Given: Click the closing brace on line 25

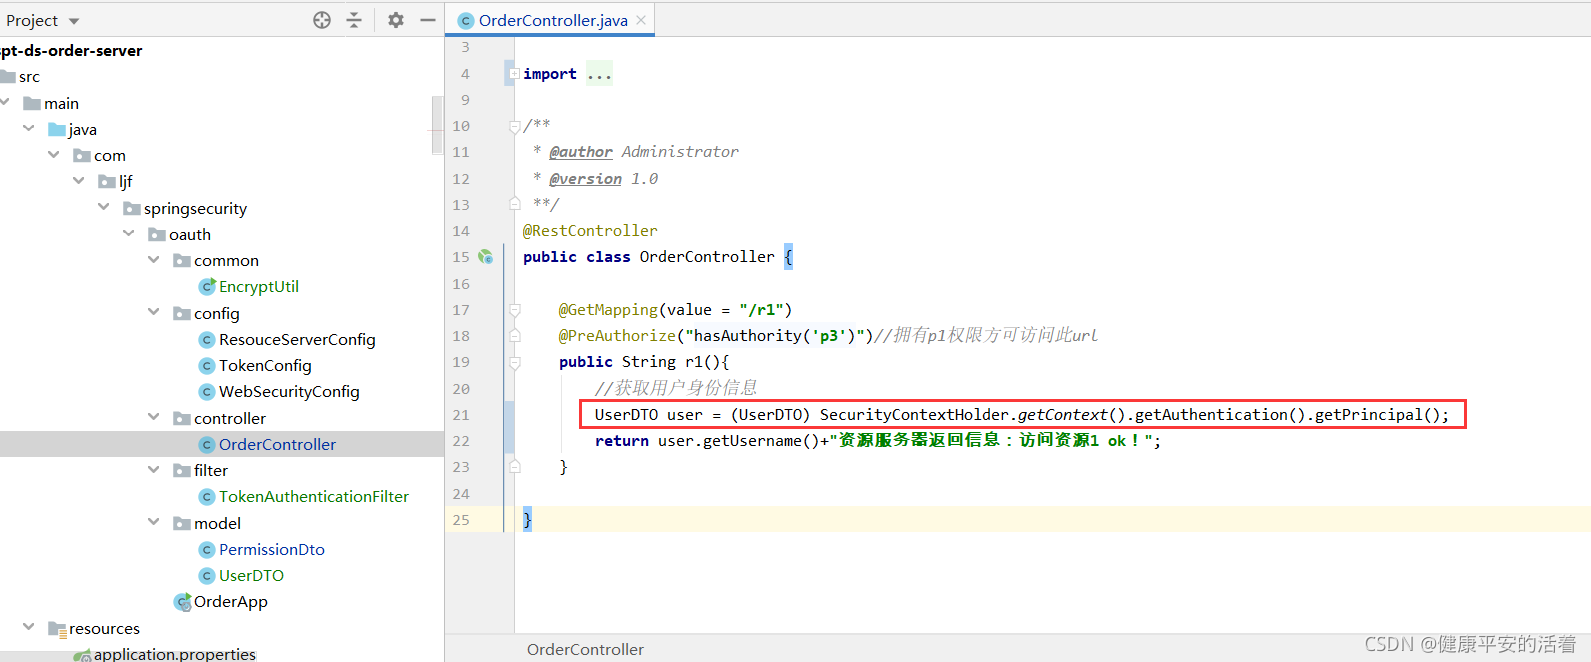Looking at the screenshot, I should (x=527, y=519).
